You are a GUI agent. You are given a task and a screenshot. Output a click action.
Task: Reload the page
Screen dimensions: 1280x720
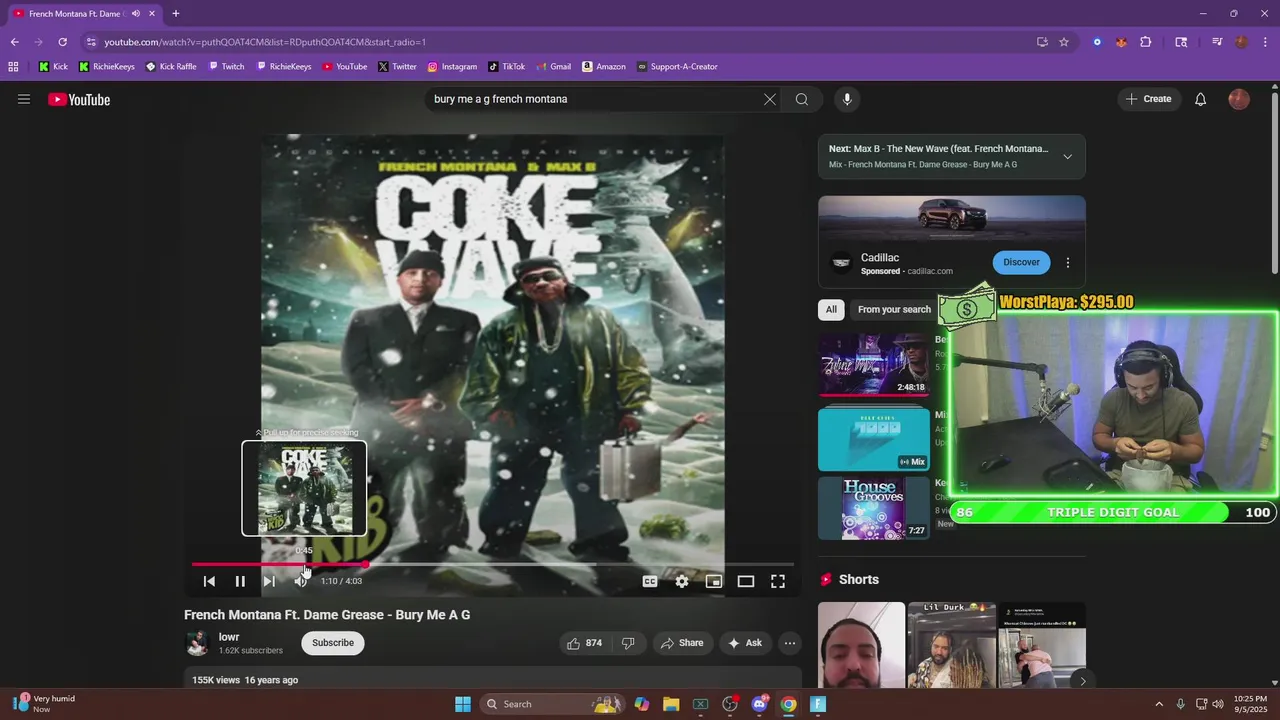(62, 42)
